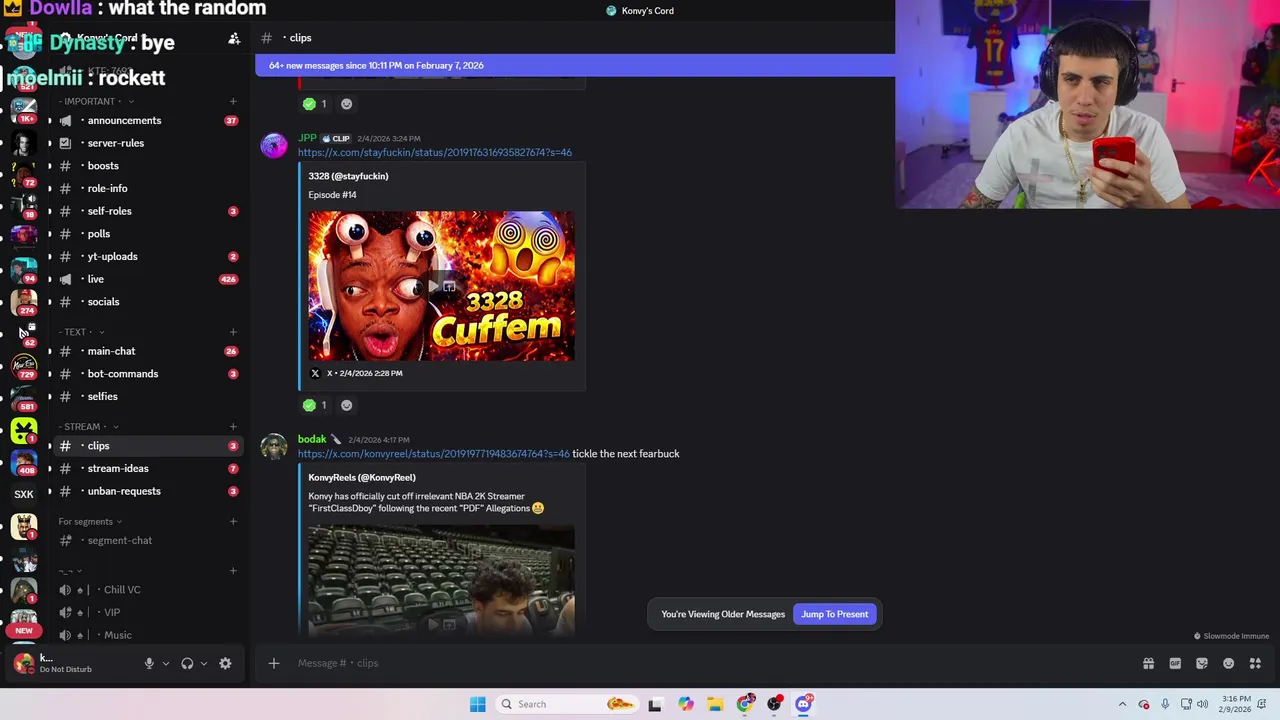Open the segment-chat channel
The image size is (1280, 720).
pyautogui.click(x=147, y=540)
